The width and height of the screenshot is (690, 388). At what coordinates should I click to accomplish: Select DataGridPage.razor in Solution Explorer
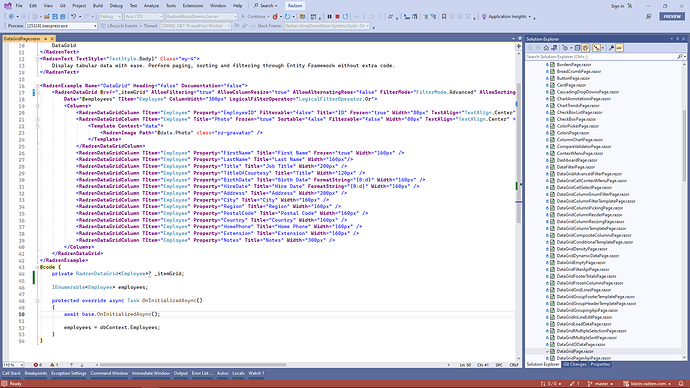tap(575, 351)
